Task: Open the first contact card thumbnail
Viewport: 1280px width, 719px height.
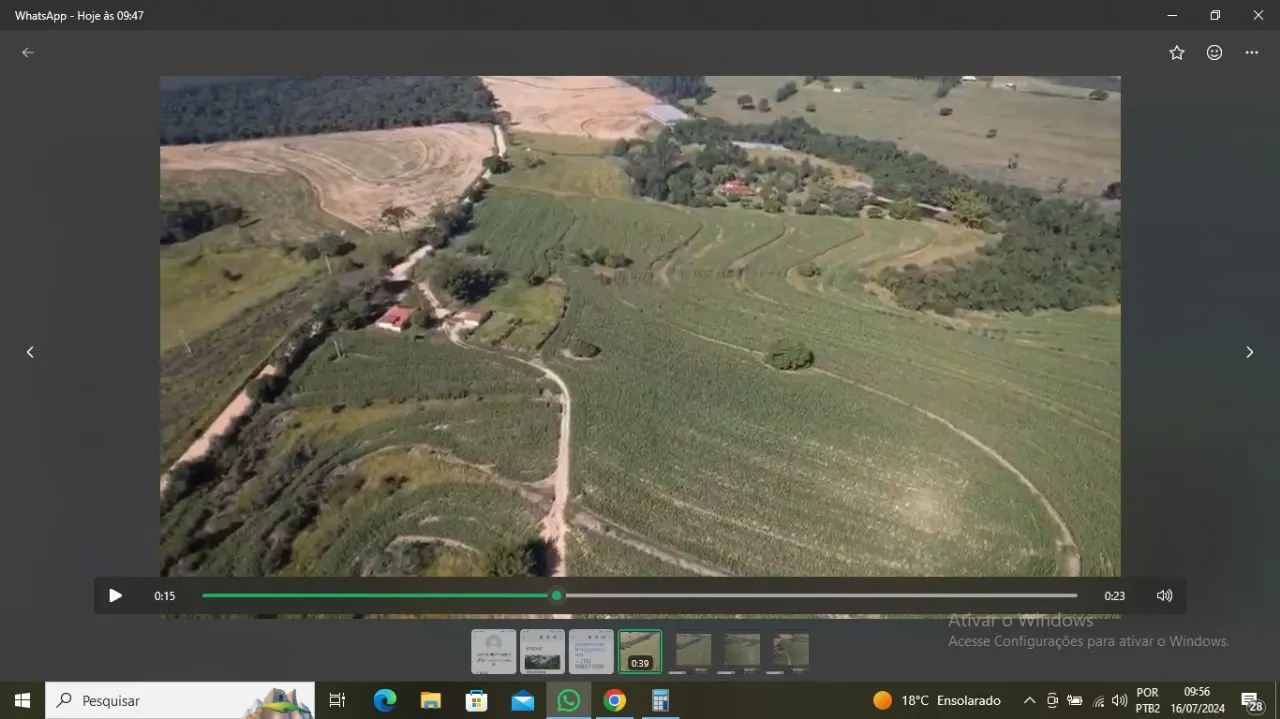Action: click(x=494, y=651)
